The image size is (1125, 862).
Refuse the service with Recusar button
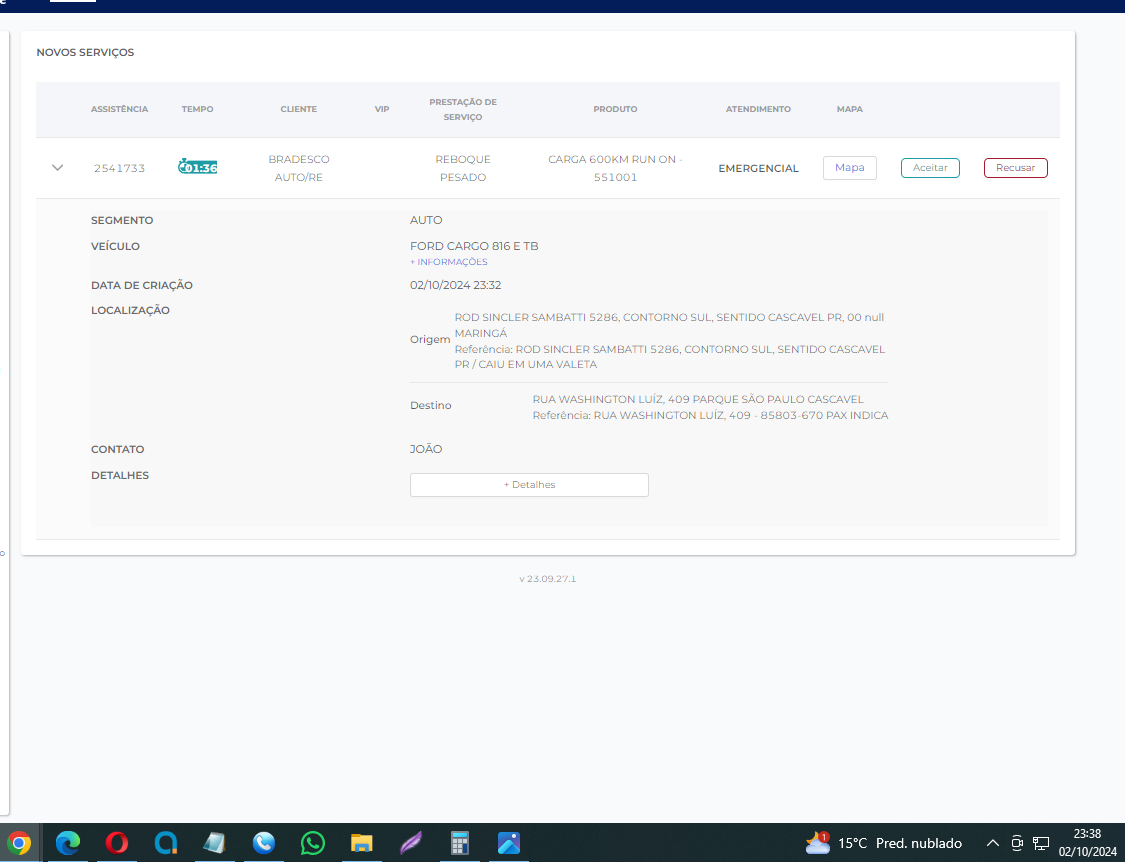1015,168
